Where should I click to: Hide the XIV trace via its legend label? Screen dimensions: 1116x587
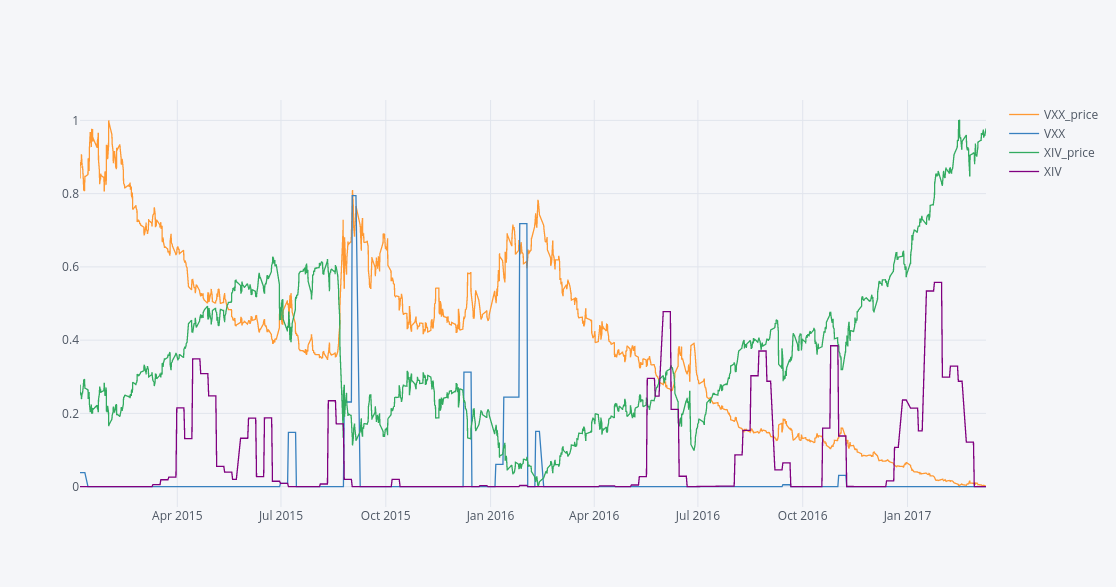pos(1052,172)
